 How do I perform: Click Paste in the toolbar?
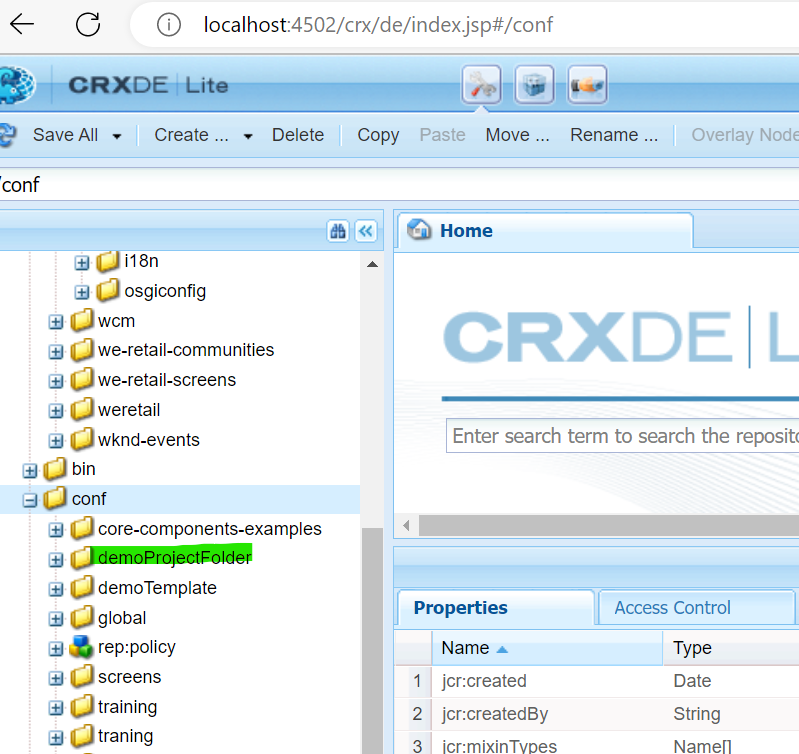click(442, 135)
